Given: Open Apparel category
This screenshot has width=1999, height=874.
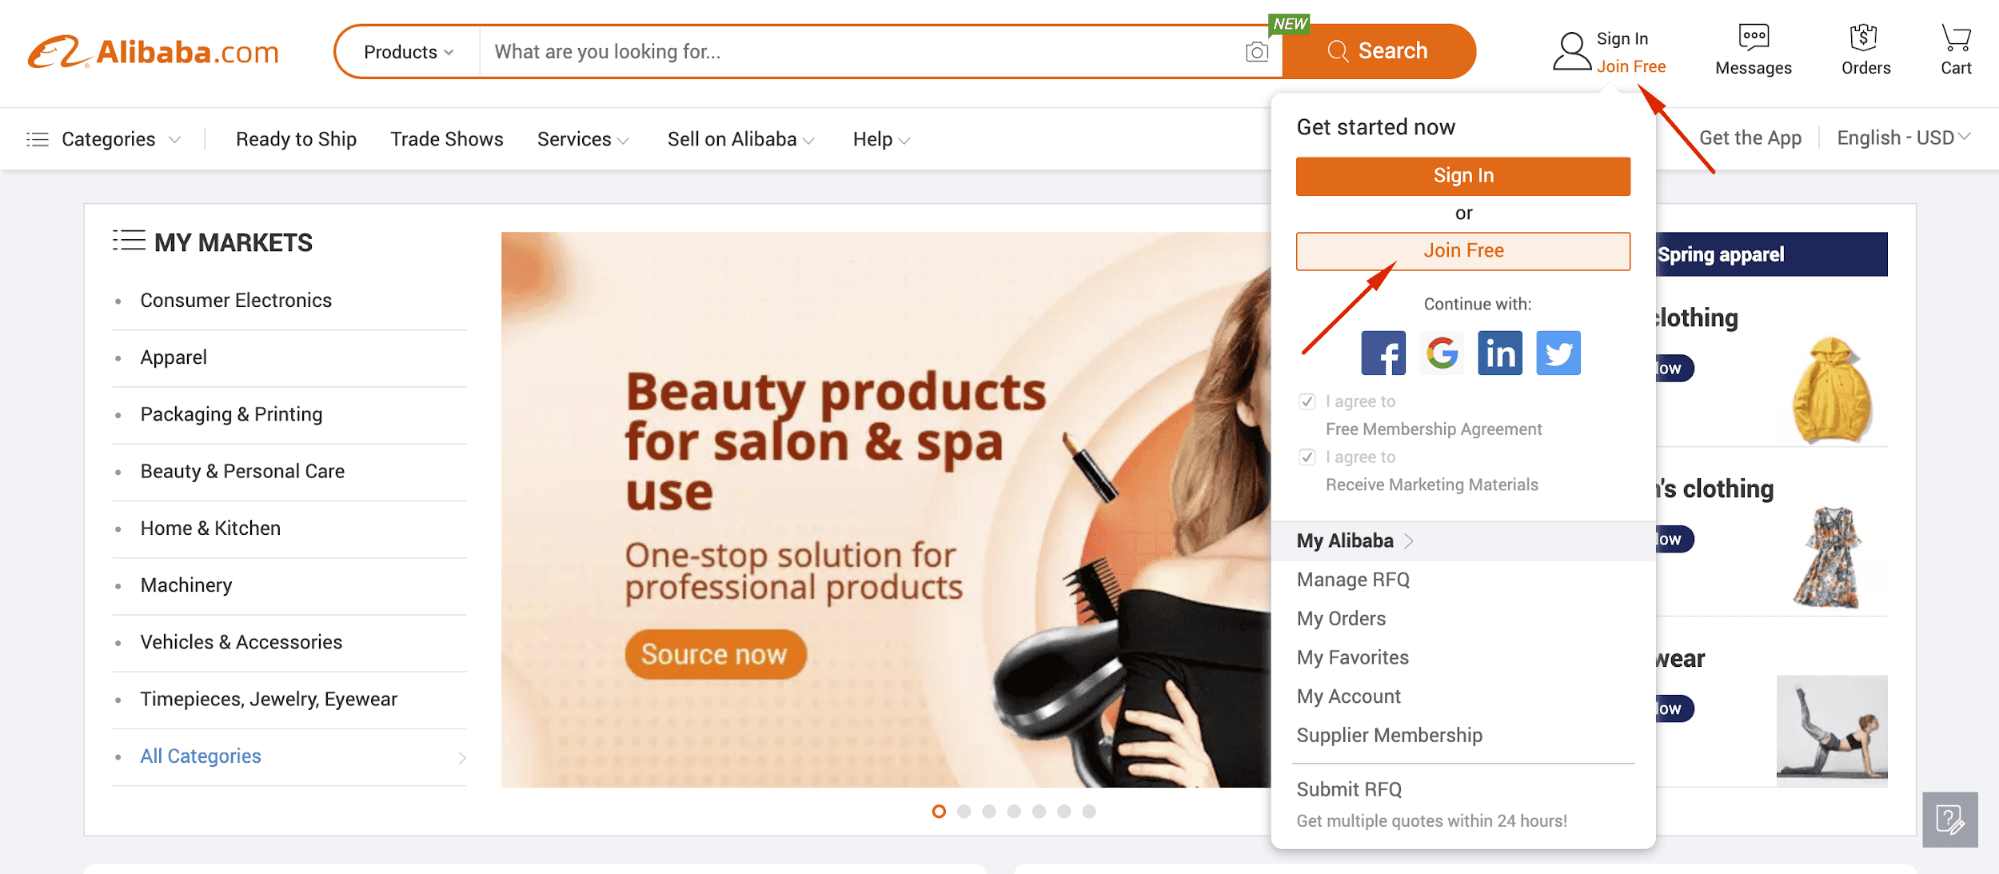Looking at the screenshot, I should click(x=174, y=358).
